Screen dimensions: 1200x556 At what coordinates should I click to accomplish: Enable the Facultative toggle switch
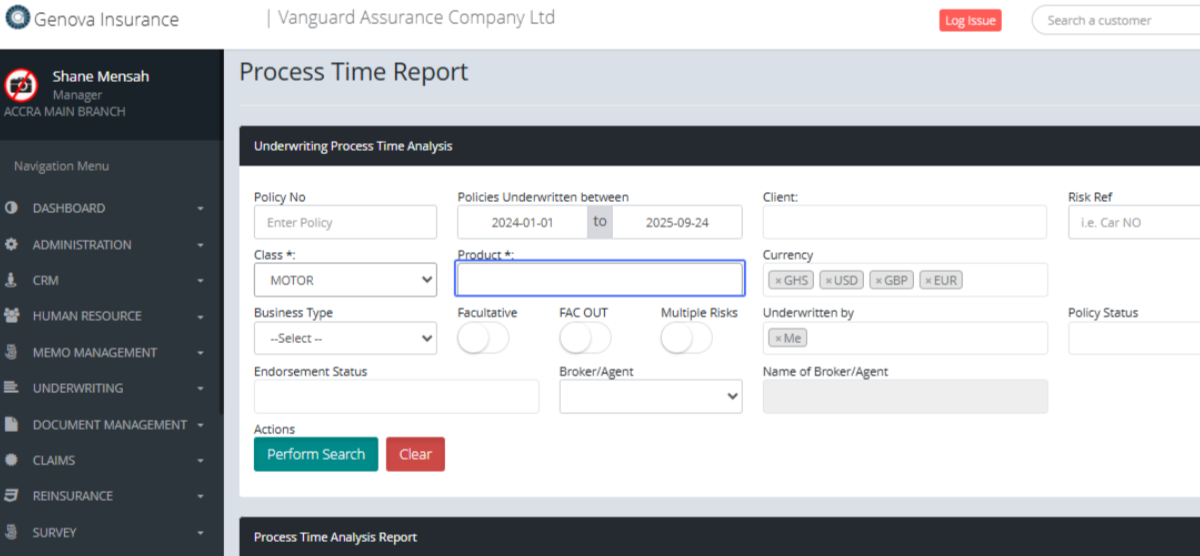pos(483,339)
